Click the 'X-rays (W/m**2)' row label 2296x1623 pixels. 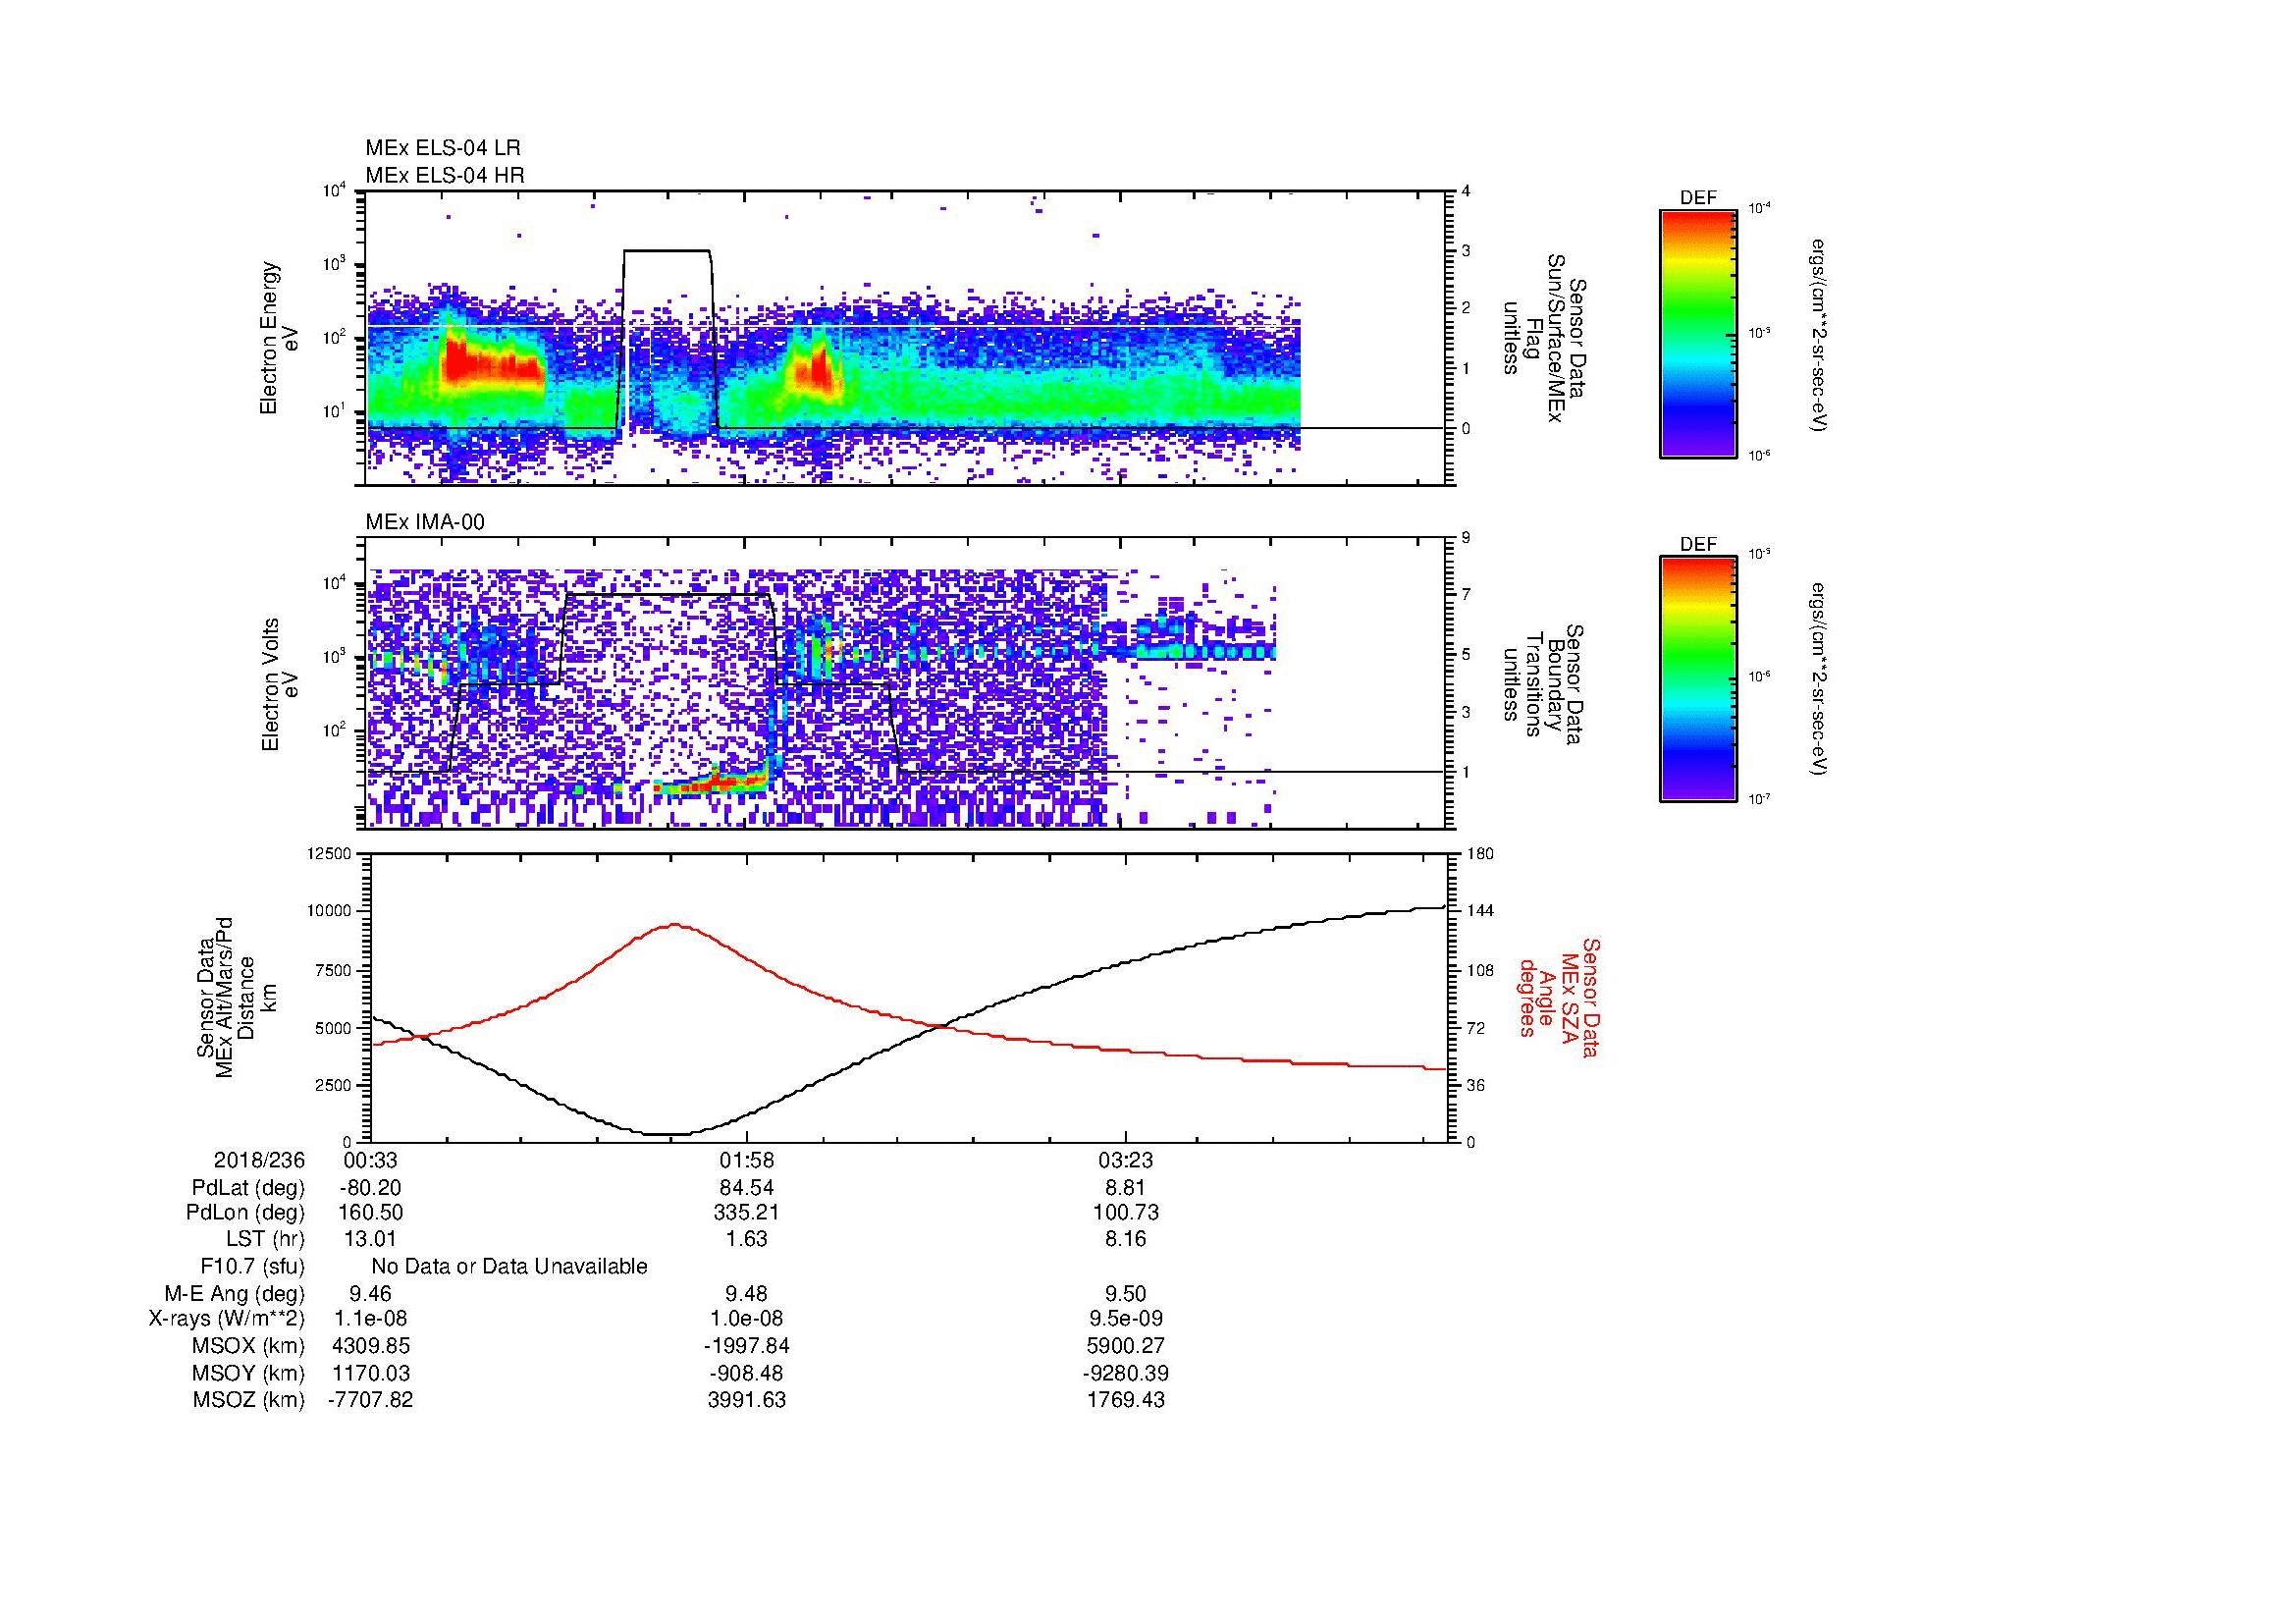(227, 1319)
